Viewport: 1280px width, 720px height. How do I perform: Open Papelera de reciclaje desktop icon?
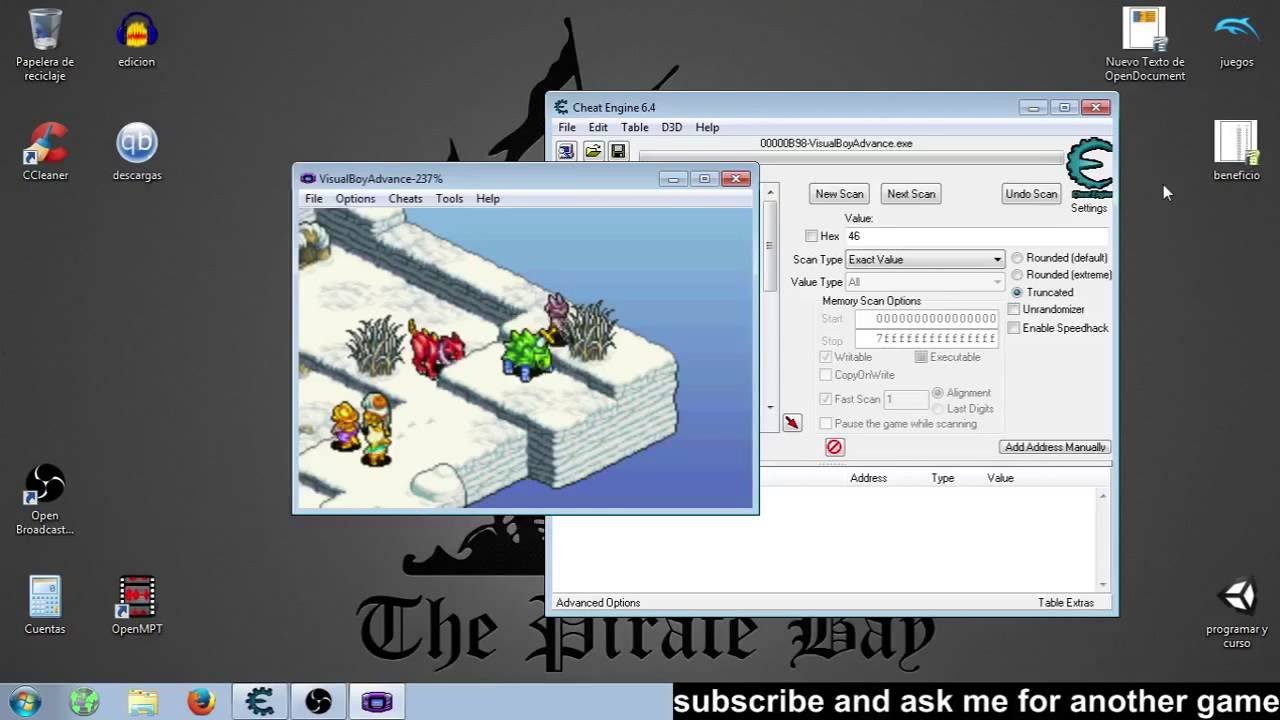(x=45, y=46)
